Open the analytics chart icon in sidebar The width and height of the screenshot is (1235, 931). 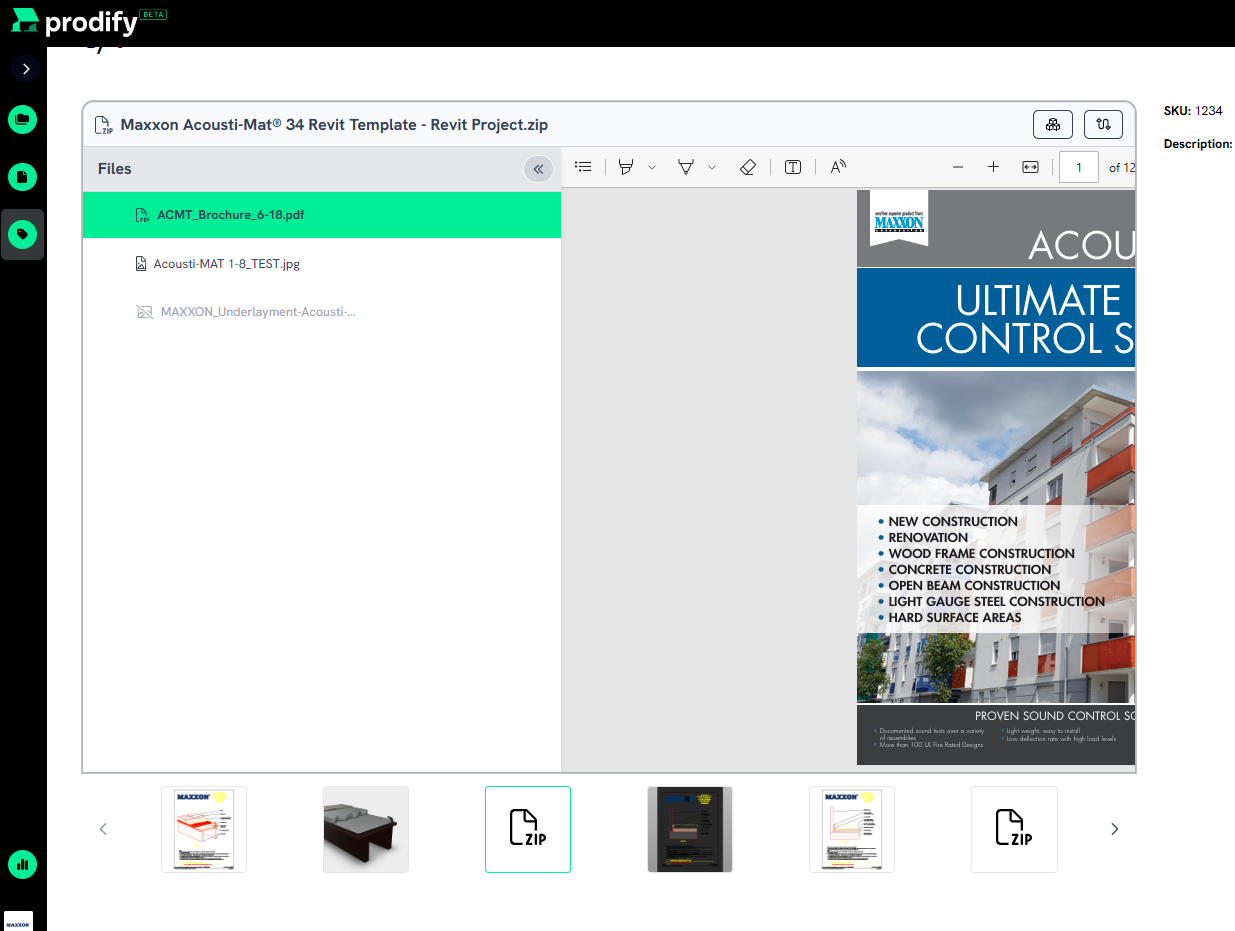click(23, 864)
